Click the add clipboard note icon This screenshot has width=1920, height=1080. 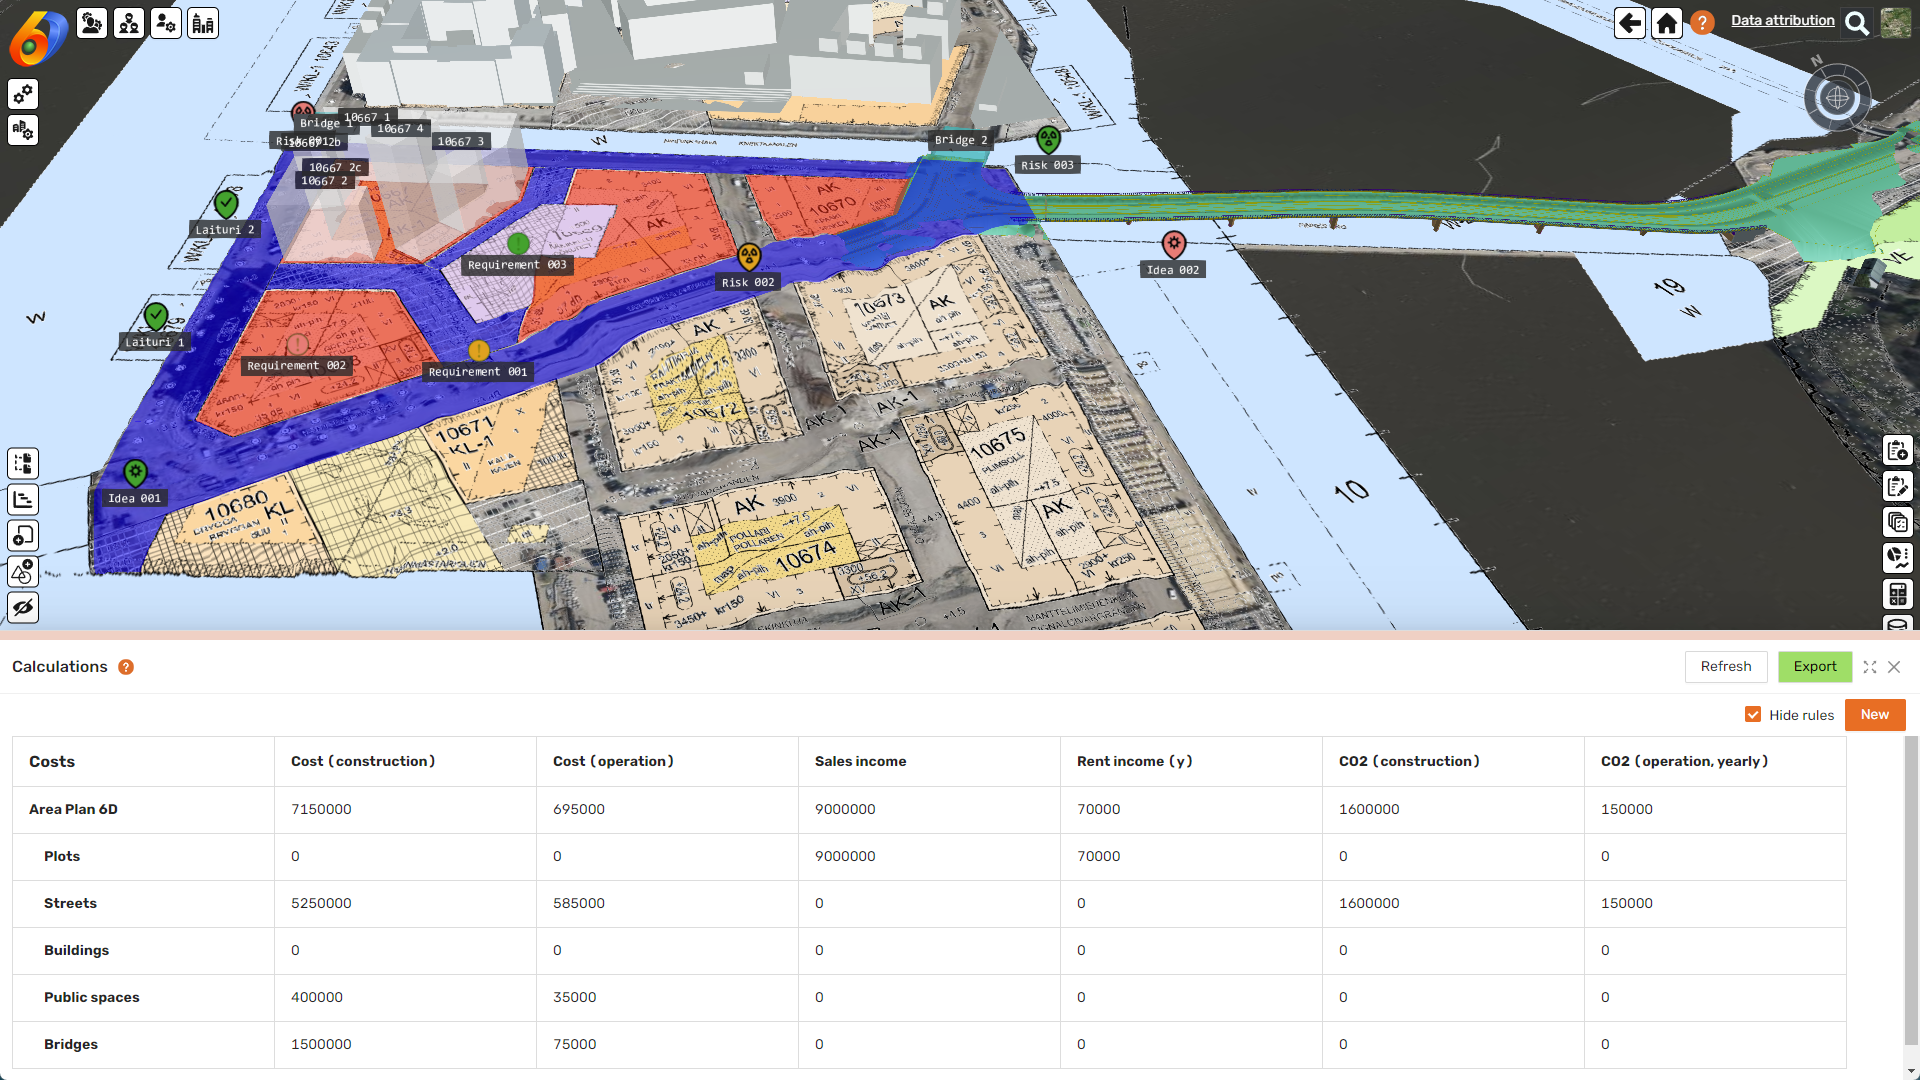(x=1898, y=450)
